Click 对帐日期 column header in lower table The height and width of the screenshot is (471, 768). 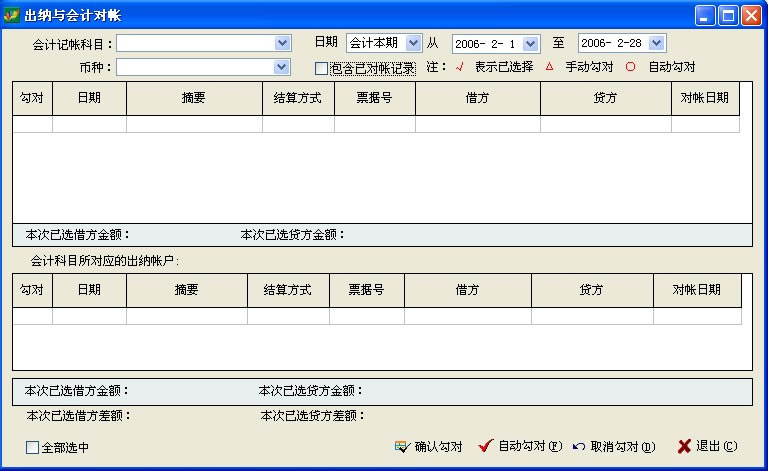point(697,290)
